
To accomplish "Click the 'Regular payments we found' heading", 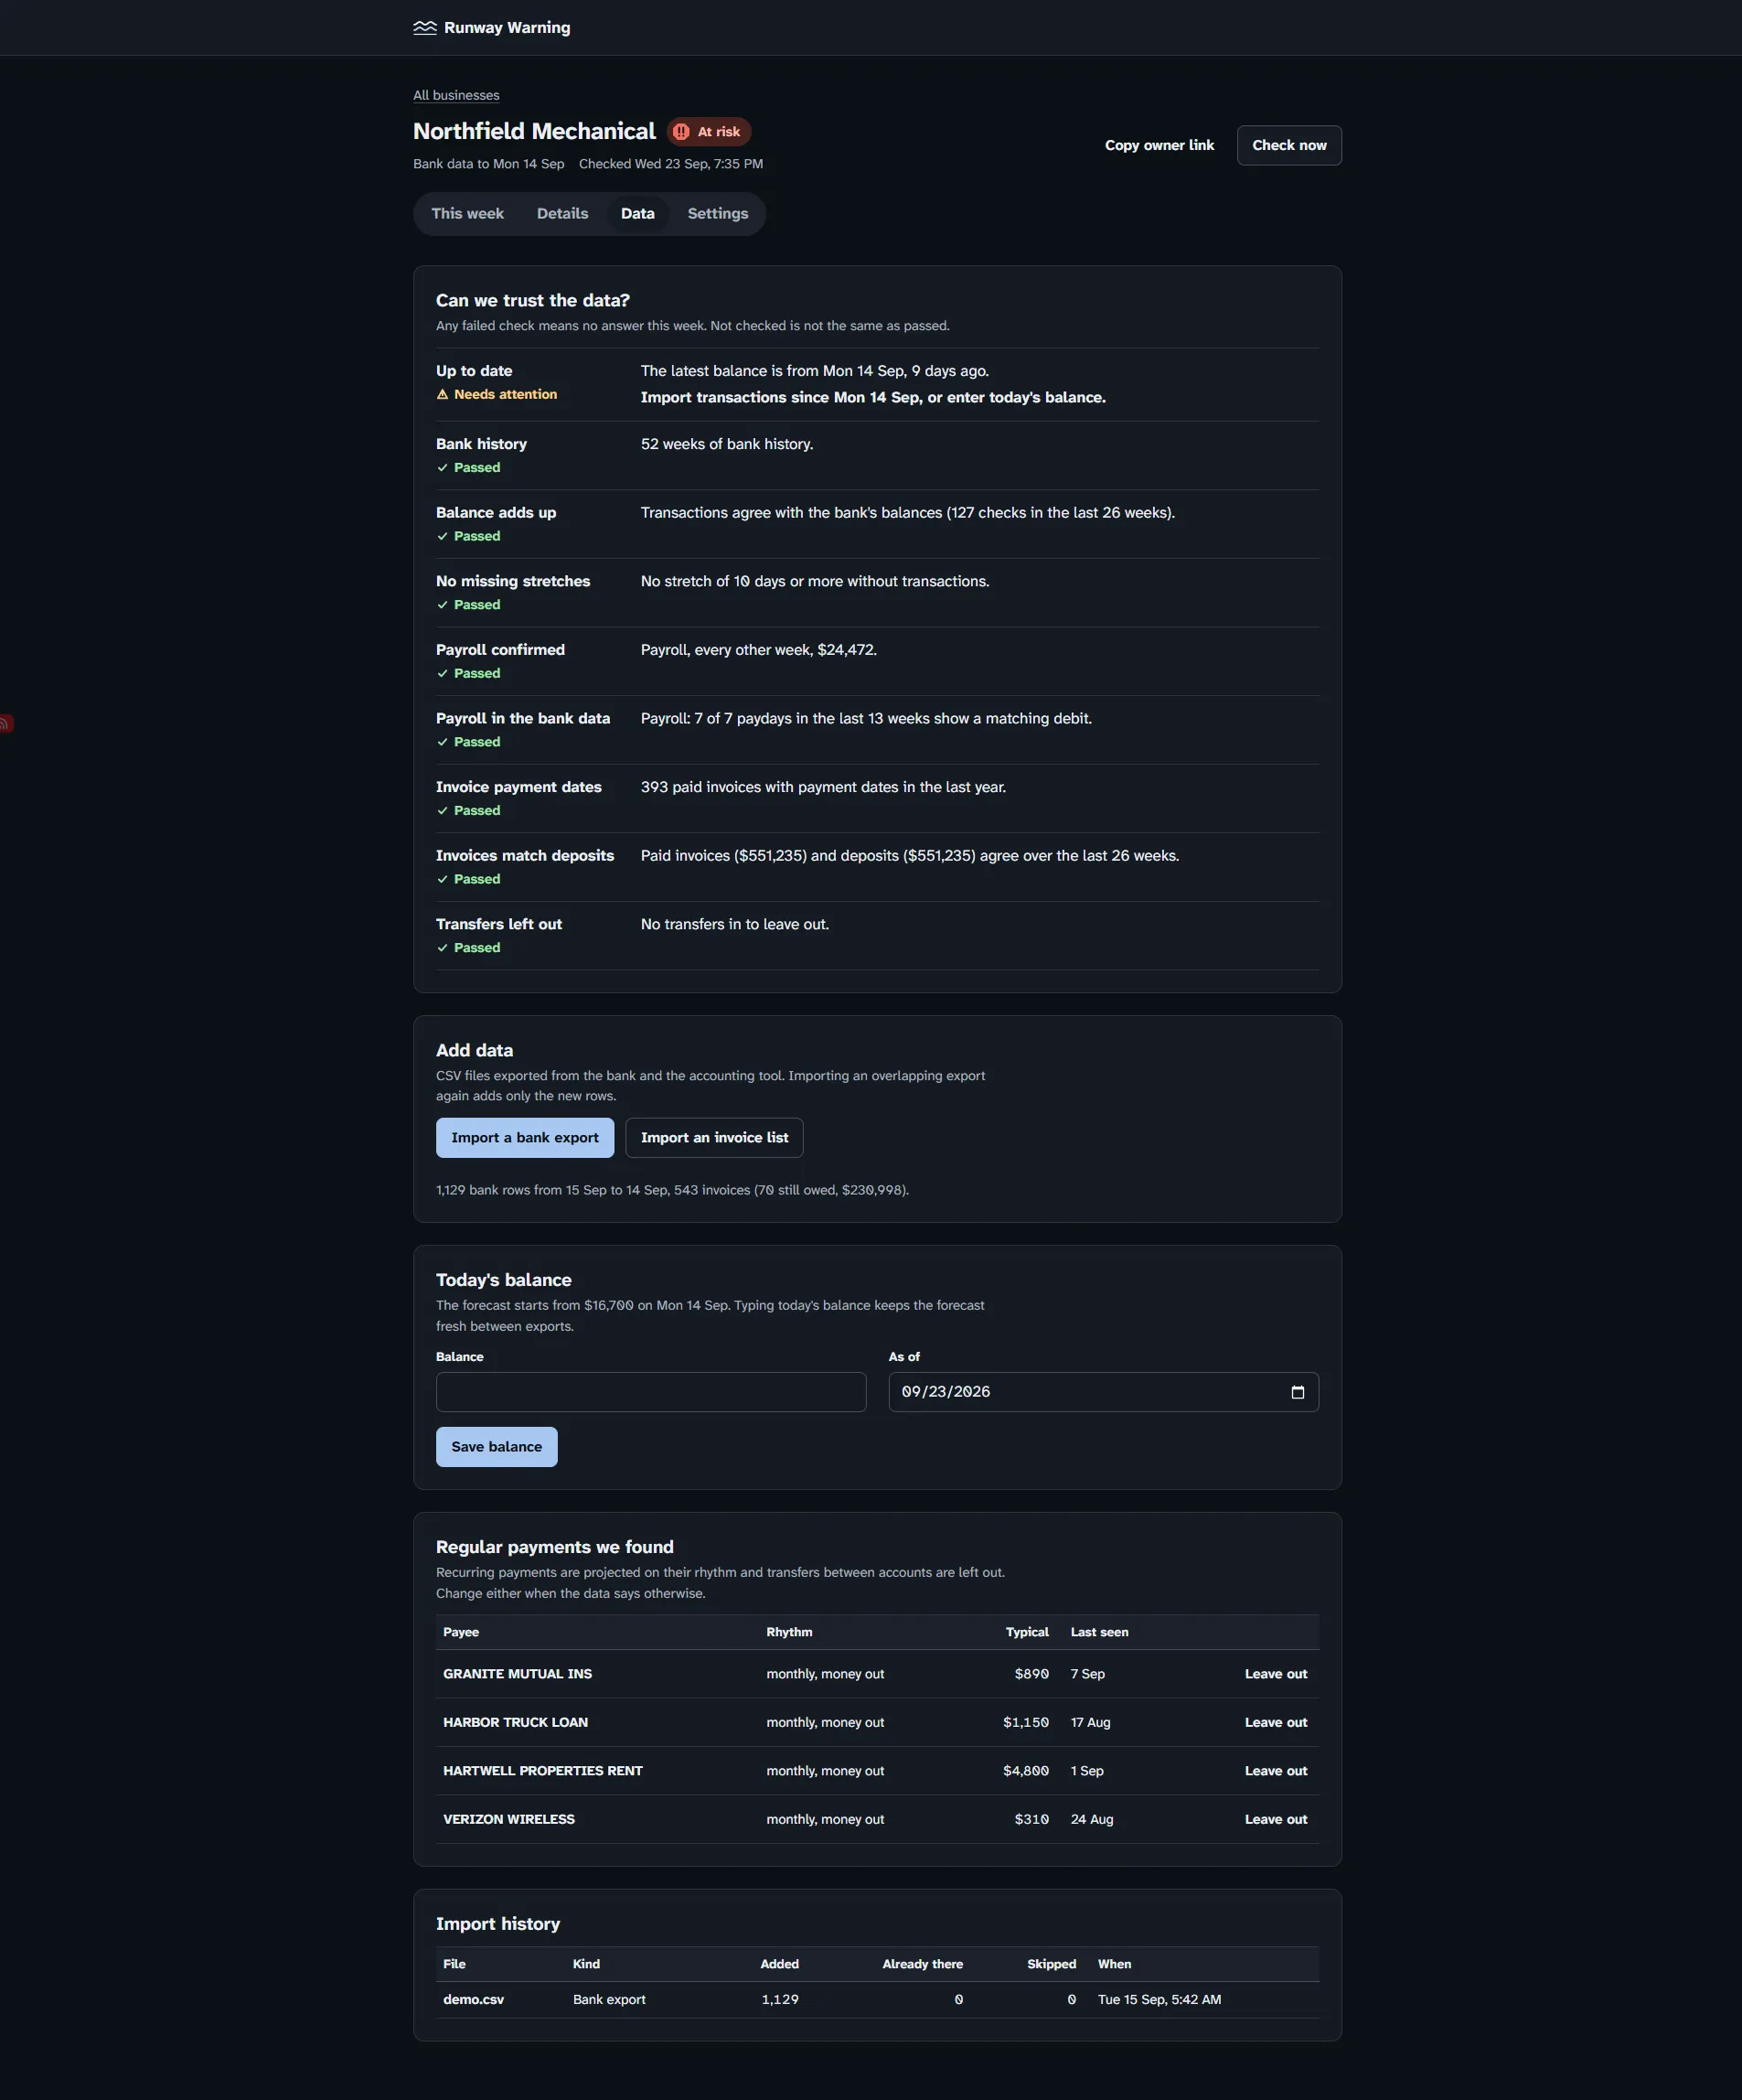I will point(555,1547).
